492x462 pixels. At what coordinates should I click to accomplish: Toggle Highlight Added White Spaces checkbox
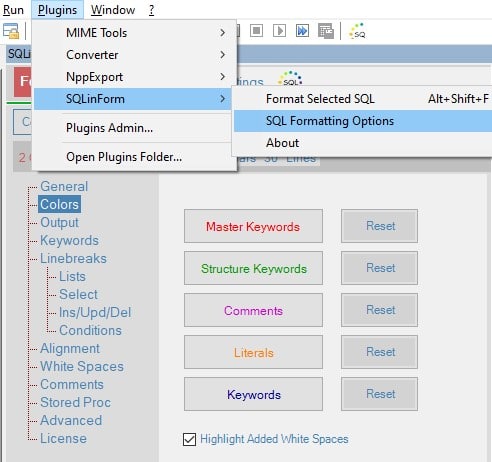pyautogui.click(x=189, y=439)
